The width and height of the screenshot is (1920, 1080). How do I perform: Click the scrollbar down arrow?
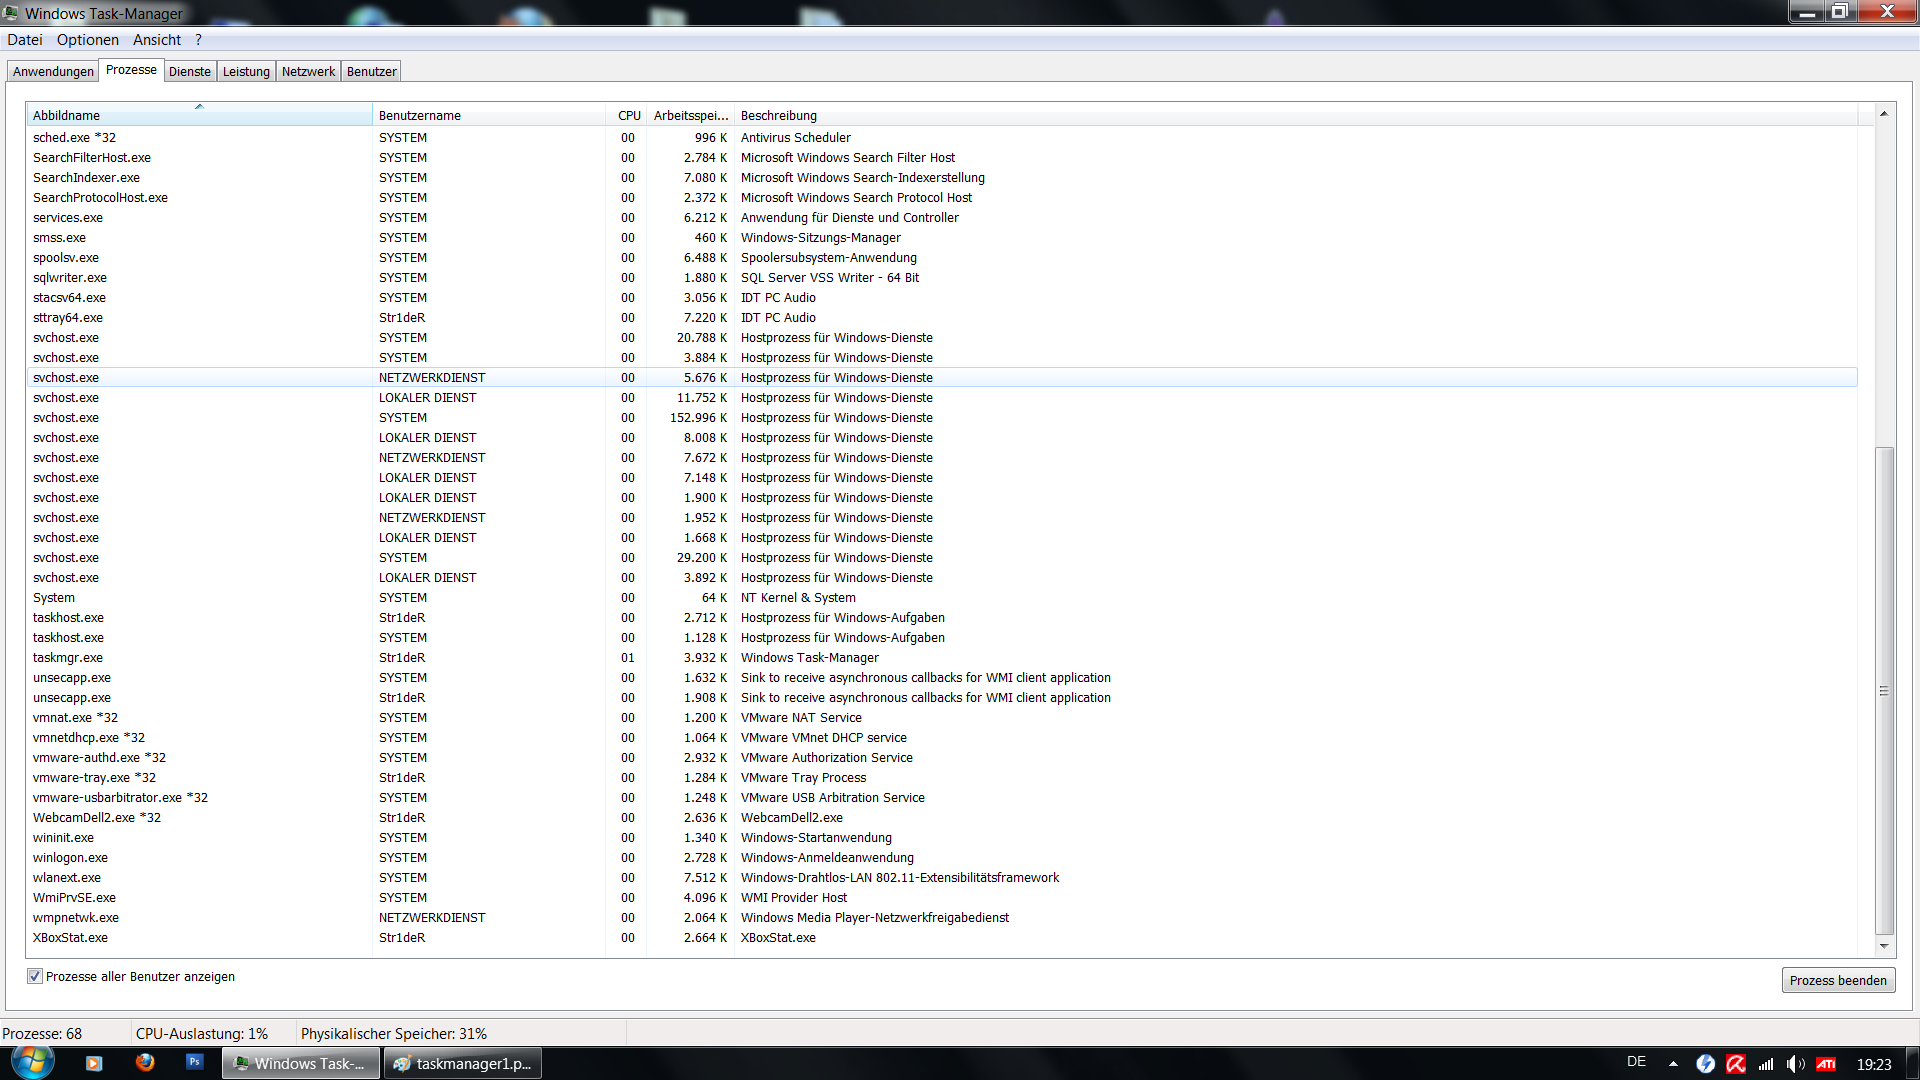[1884, 946]
